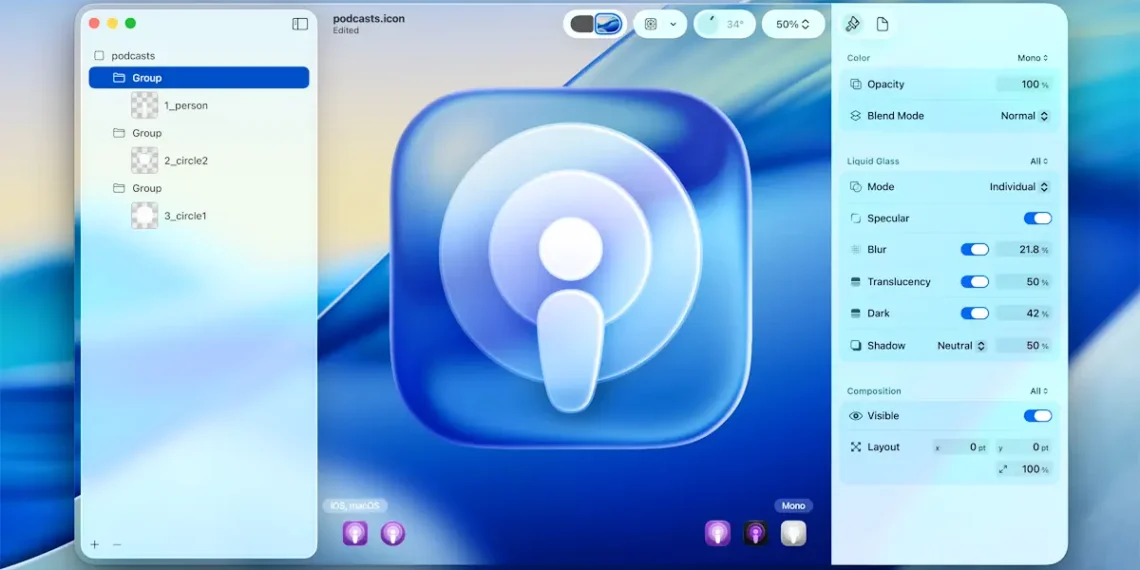1140x570 pixels.
Task: Click folder icon of Group above 3_circle1
Action: 119,188
